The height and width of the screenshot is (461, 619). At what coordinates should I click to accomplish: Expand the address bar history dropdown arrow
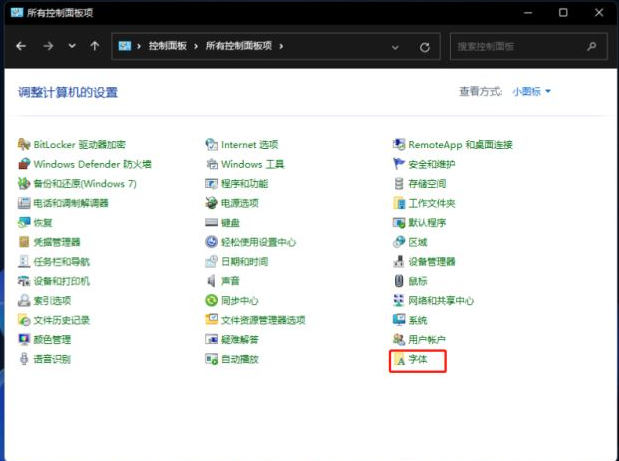400,47
